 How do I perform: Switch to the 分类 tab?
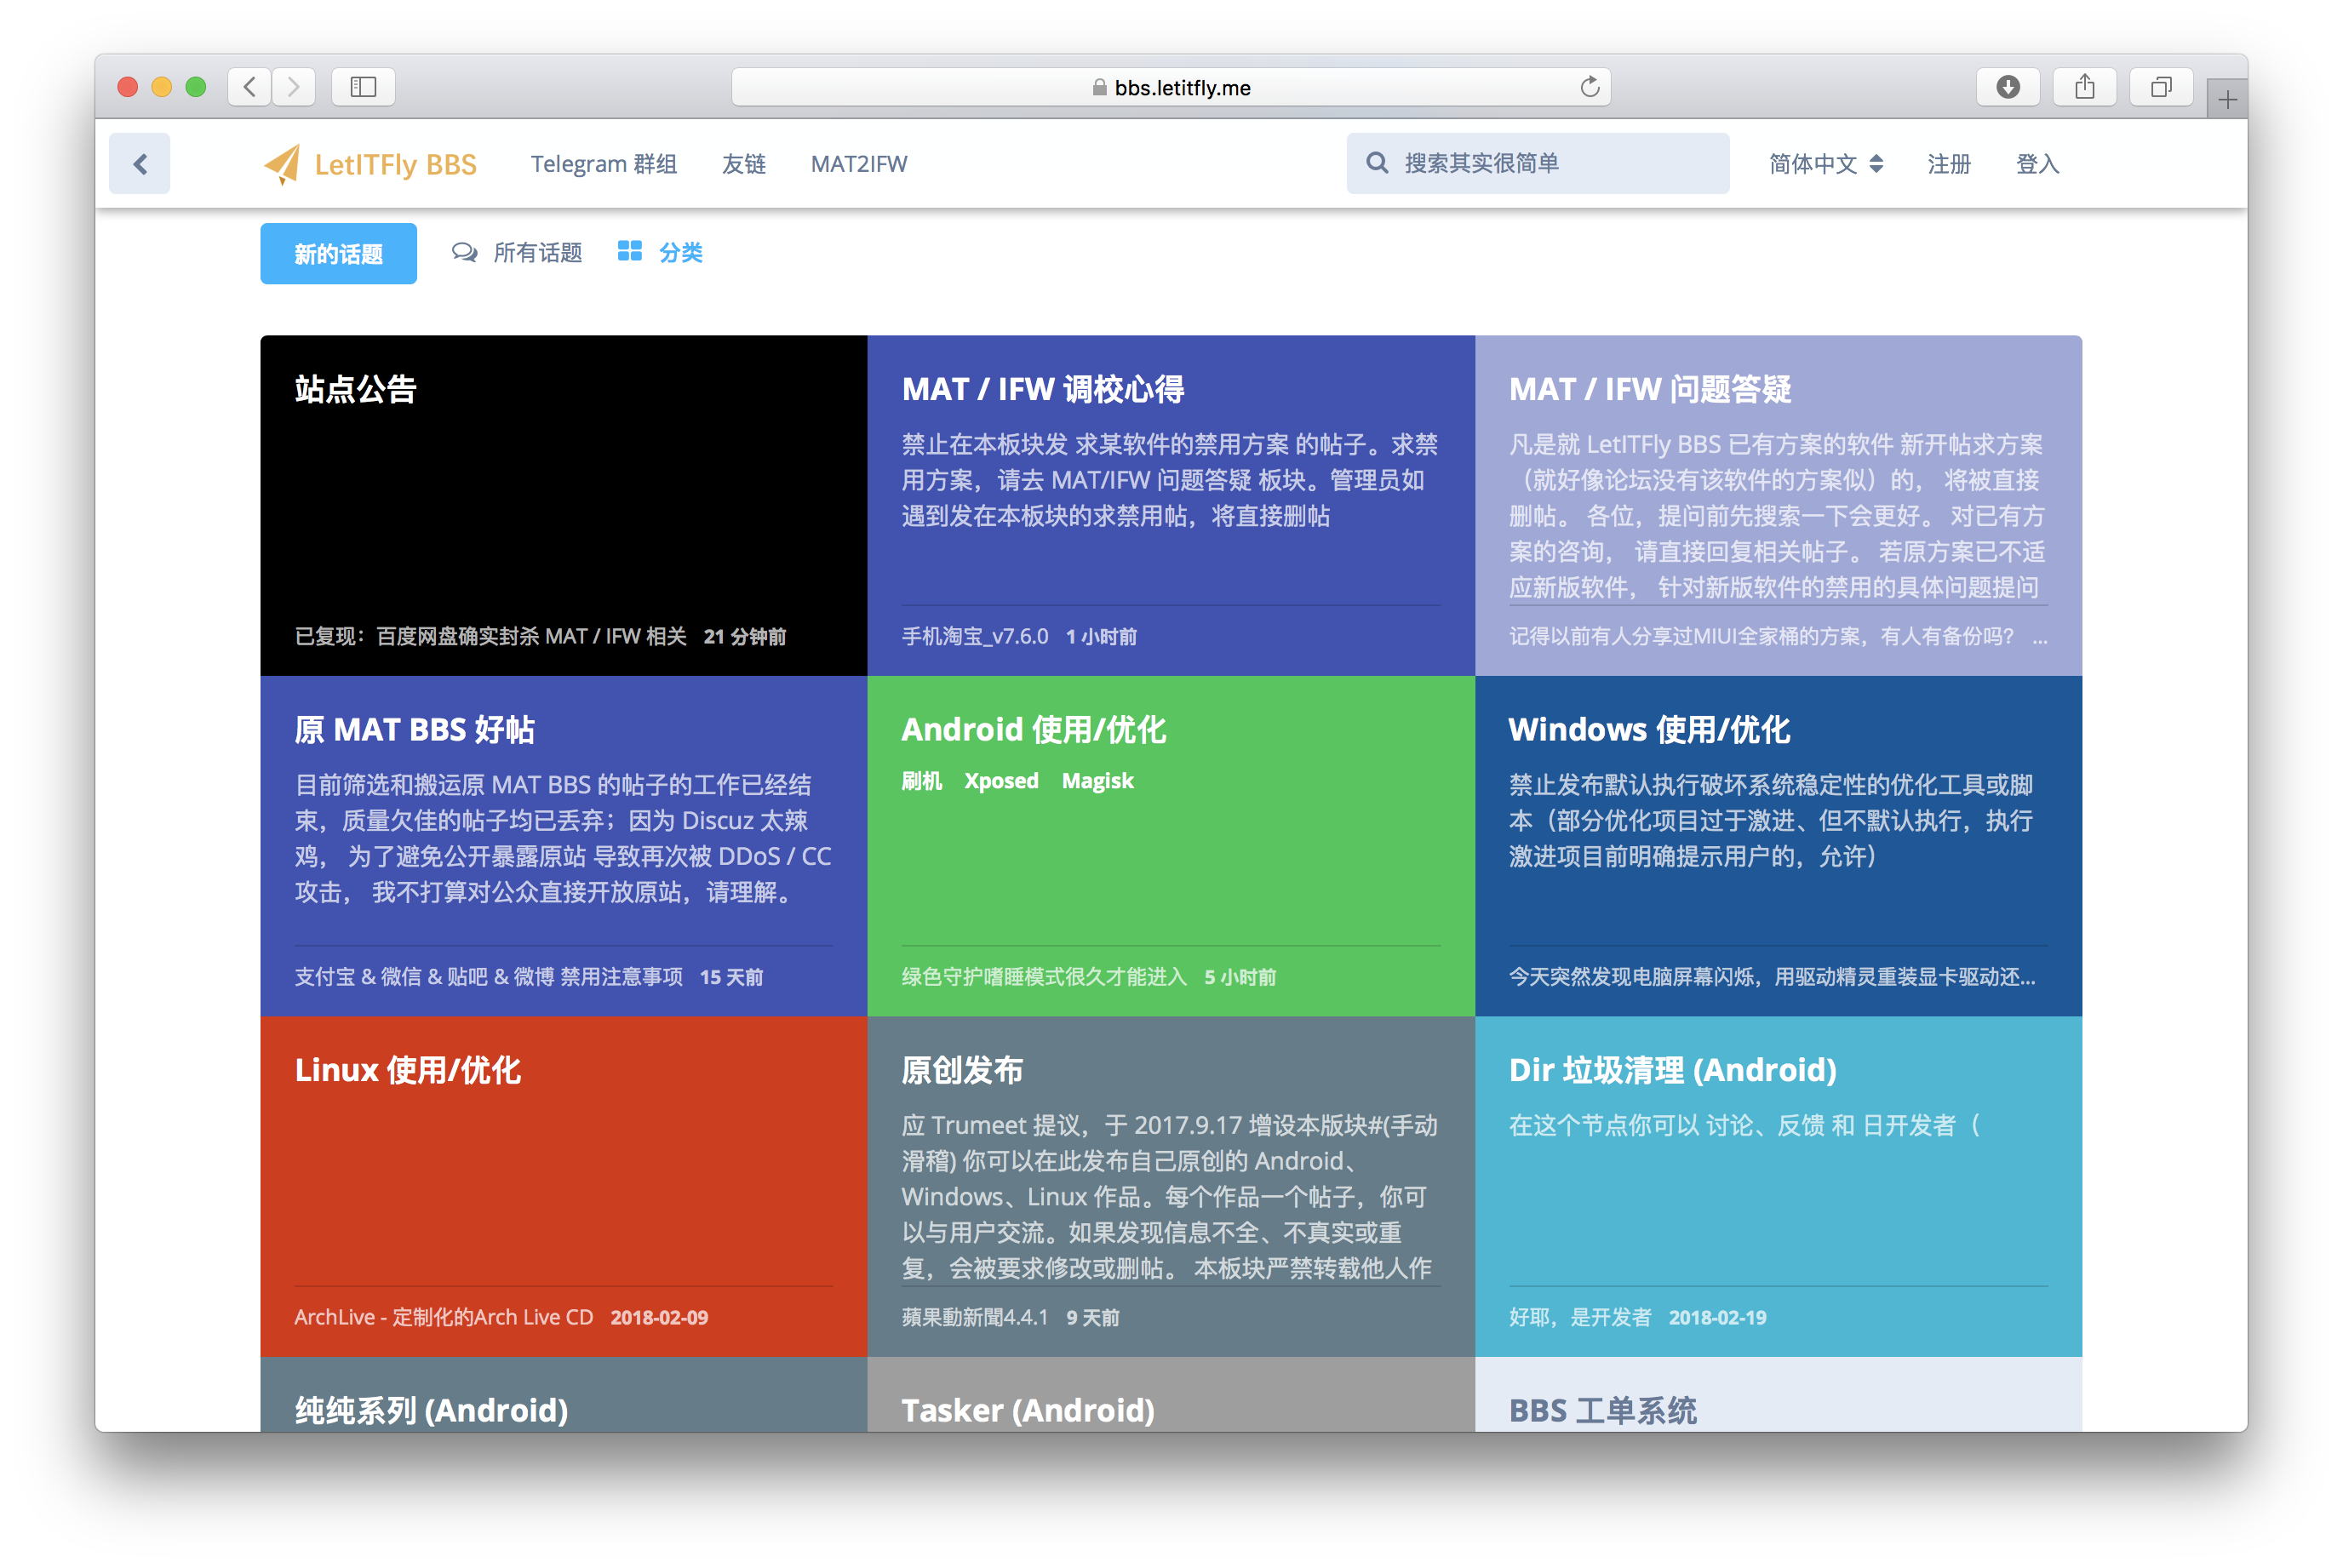coord(660,252)
